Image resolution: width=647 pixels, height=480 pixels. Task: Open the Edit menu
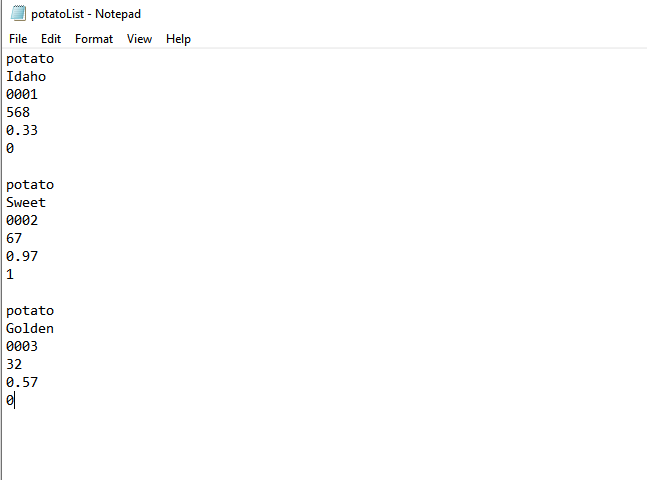coord(51,39)
